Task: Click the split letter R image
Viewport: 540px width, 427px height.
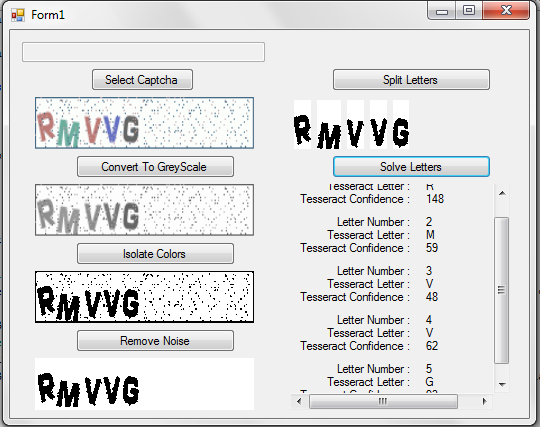Action: [302, 125]
